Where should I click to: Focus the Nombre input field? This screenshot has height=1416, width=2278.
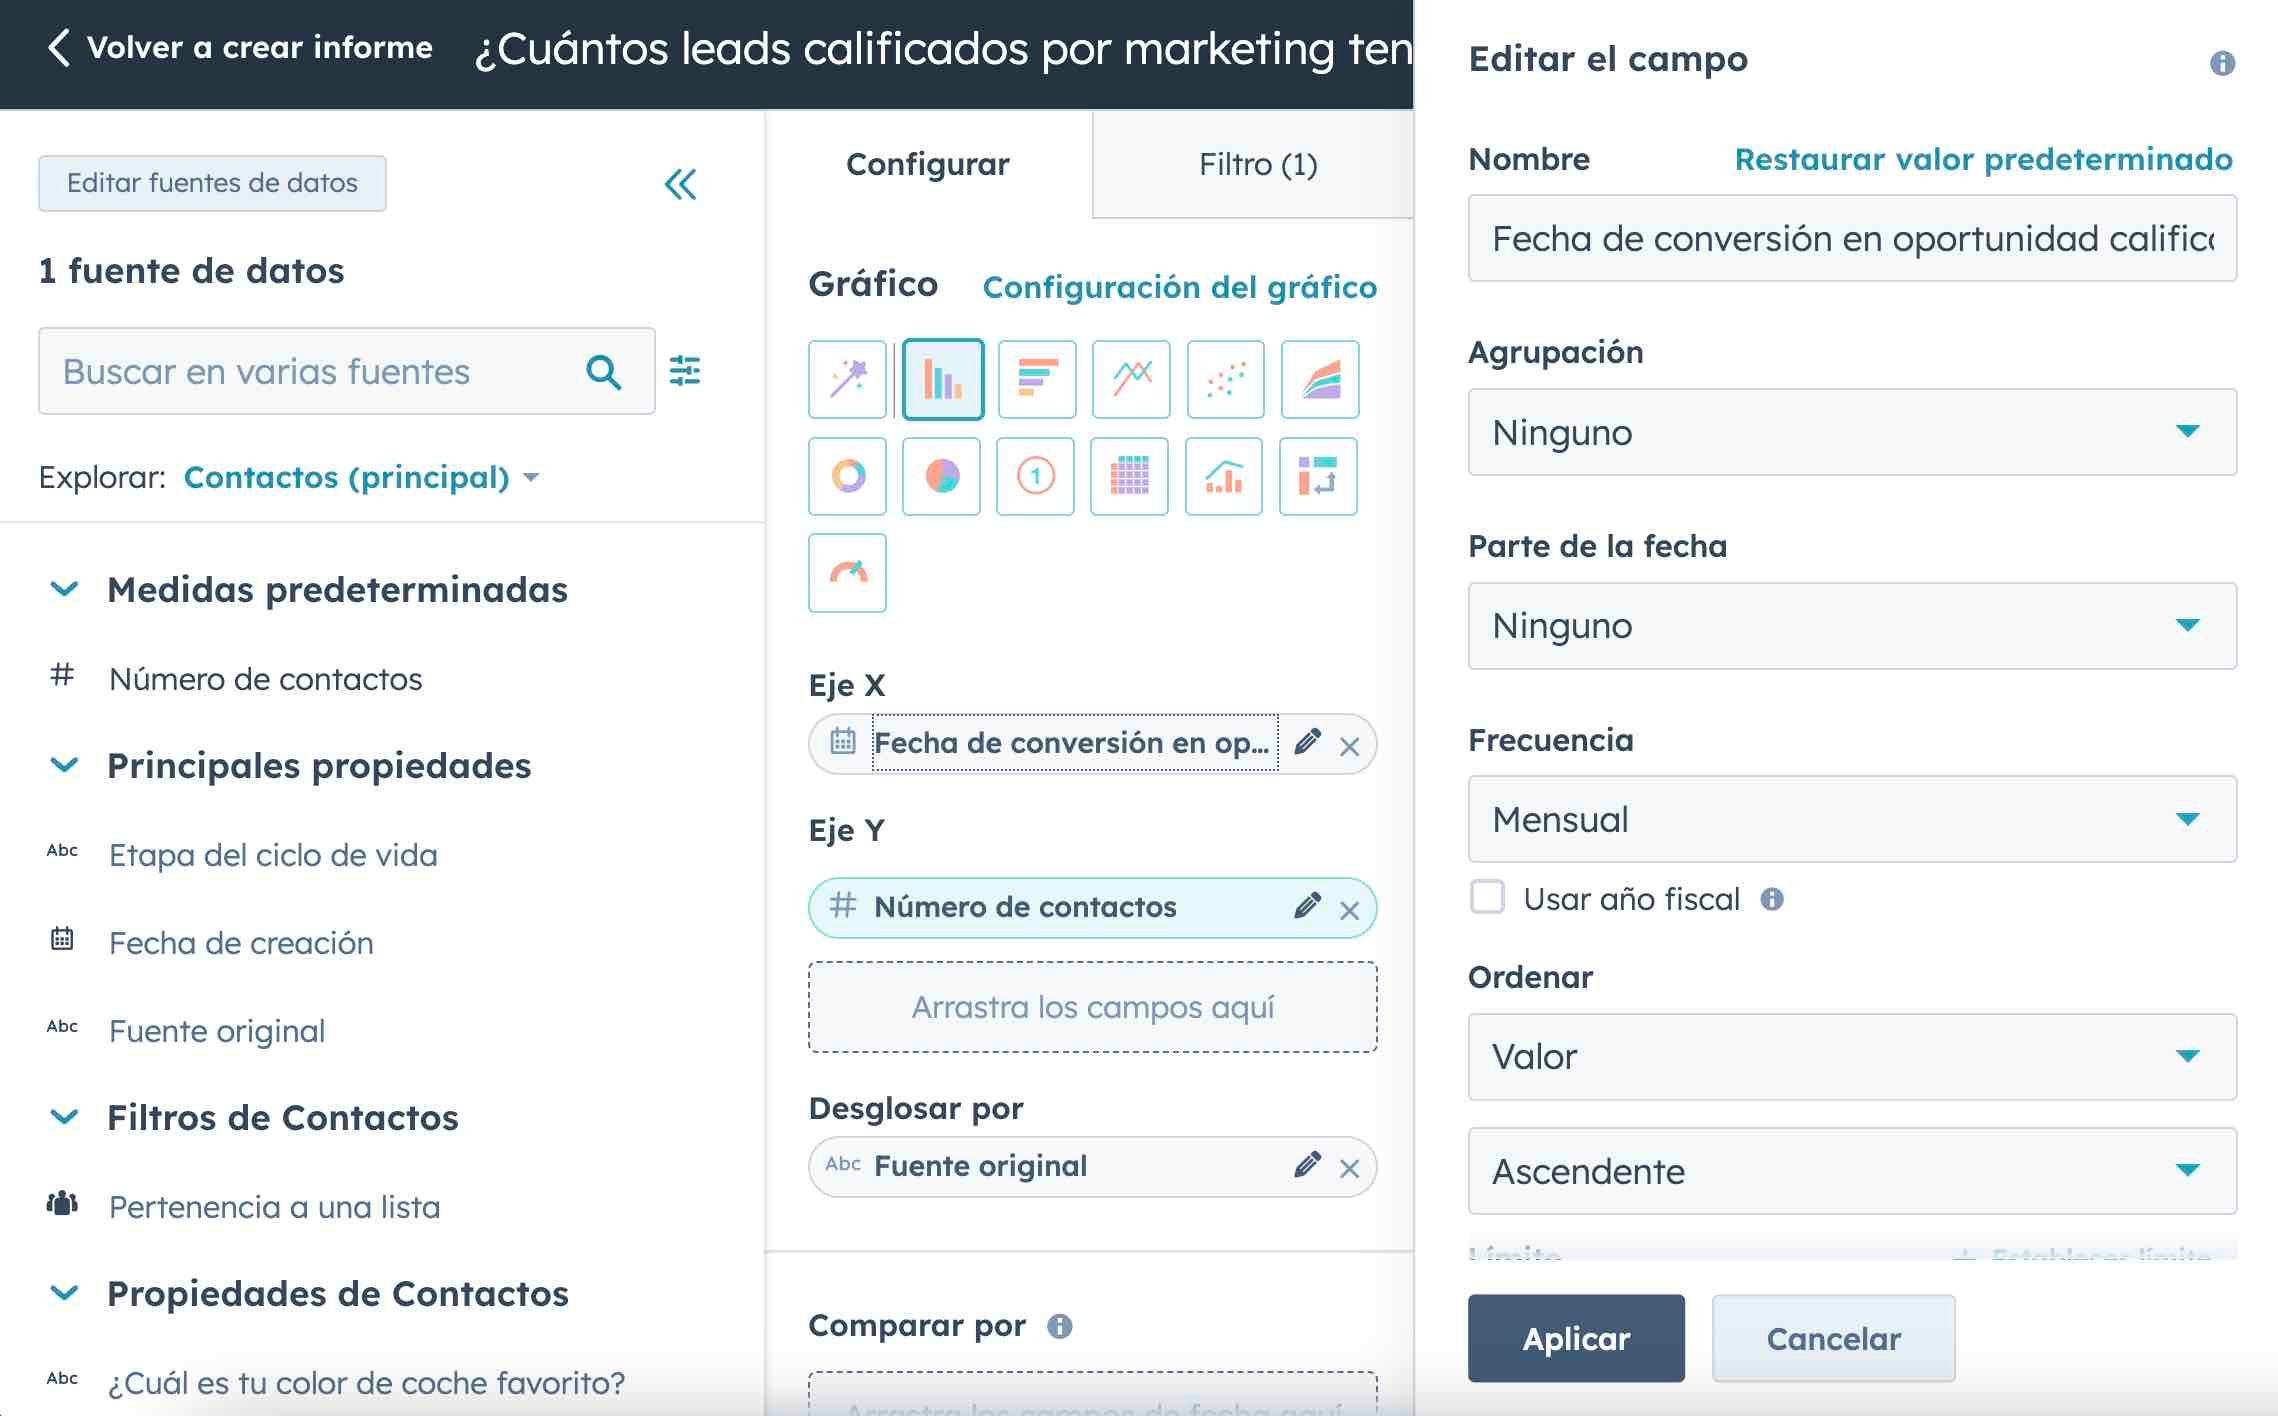1852,238
